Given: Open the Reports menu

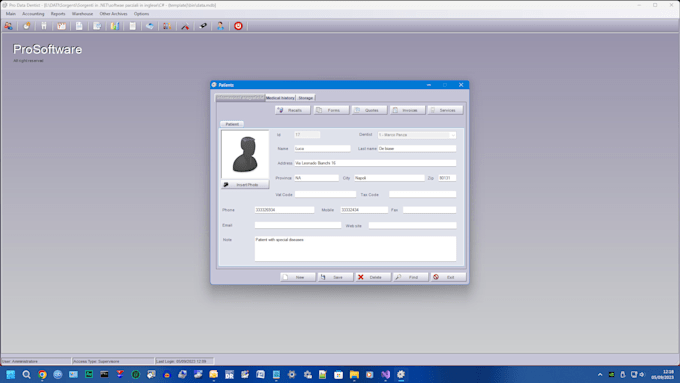Looking at the screenshot, I should [x=58, y=14].
